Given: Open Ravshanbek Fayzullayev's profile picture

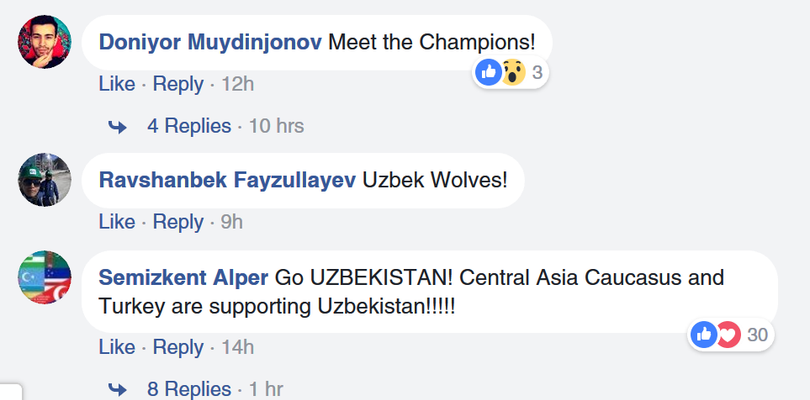Looking at the screenshot, I should coord(45,179).
